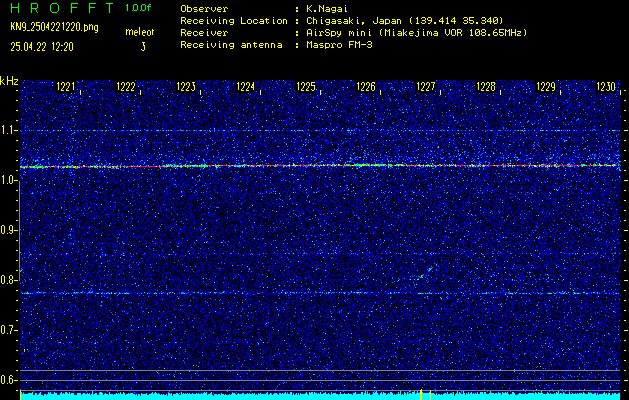The width and height of the screenshot is (629, 400).
Task: Click the 1222 time marker
Action: coord(126,87)
